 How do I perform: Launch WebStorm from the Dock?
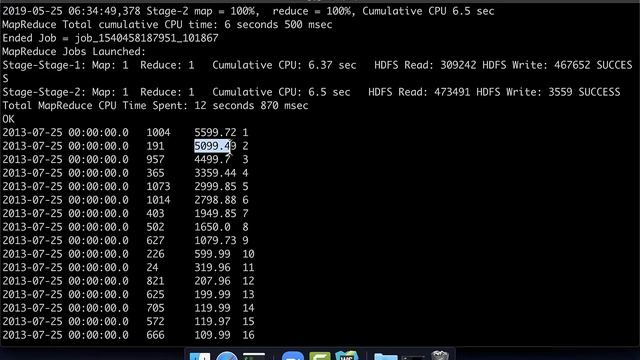click(347, 356)
